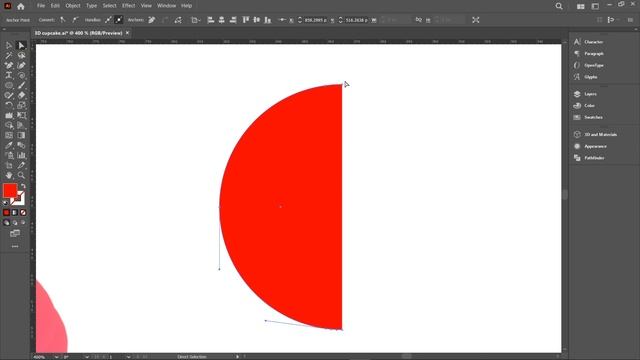This screenshot has width=640, height=360.
Task: Click Horizontal Align Left icon
Action: tap(211, 20)
